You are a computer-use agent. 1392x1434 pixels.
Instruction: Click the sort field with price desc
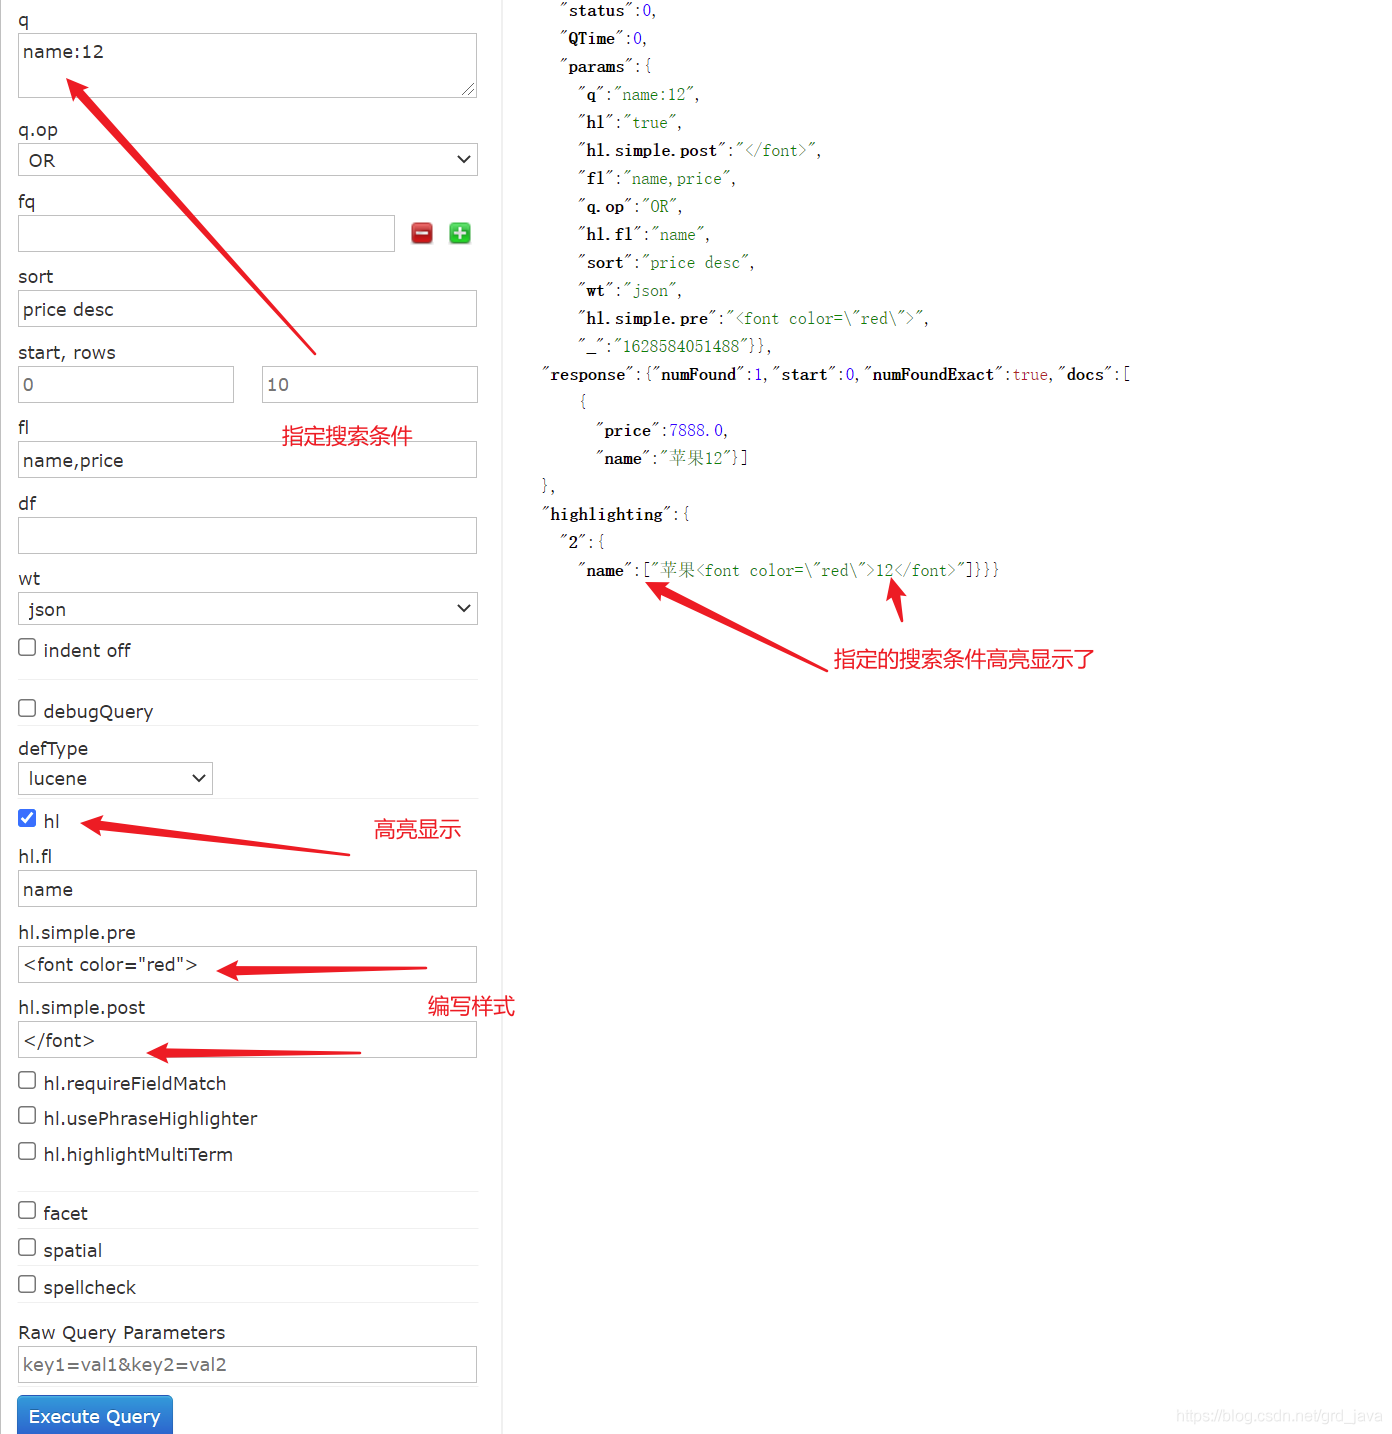247,309
